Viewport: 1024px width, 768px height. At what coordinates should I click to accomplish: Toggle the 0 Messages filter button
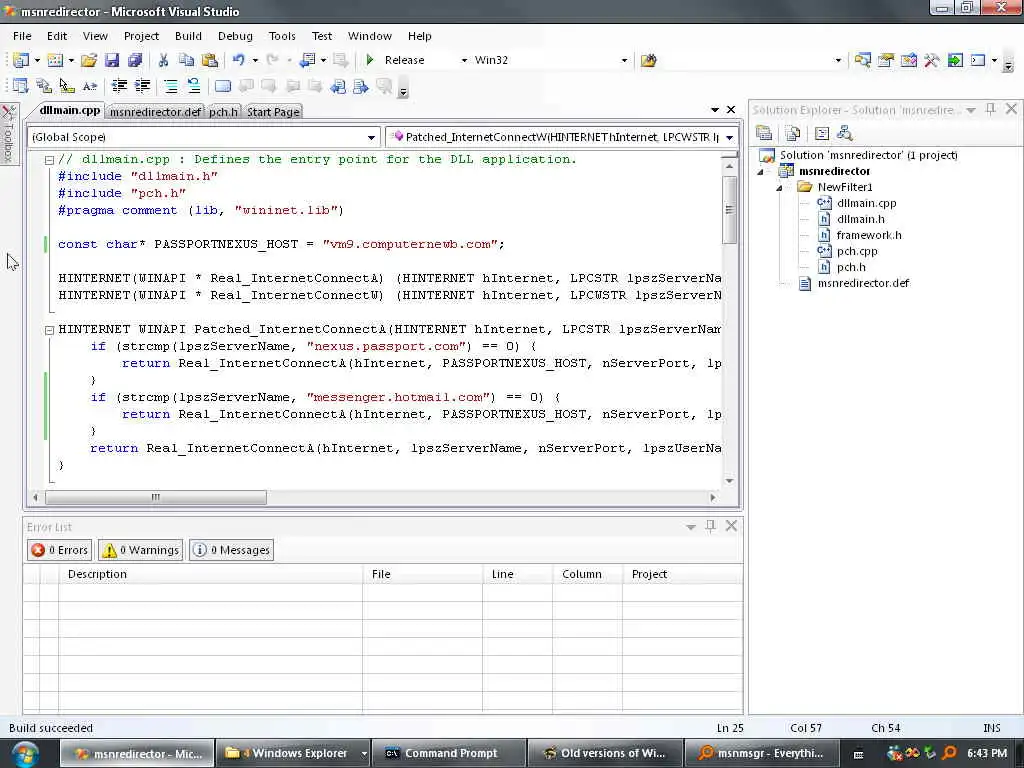pyautogui.click(x=231, y=550)
